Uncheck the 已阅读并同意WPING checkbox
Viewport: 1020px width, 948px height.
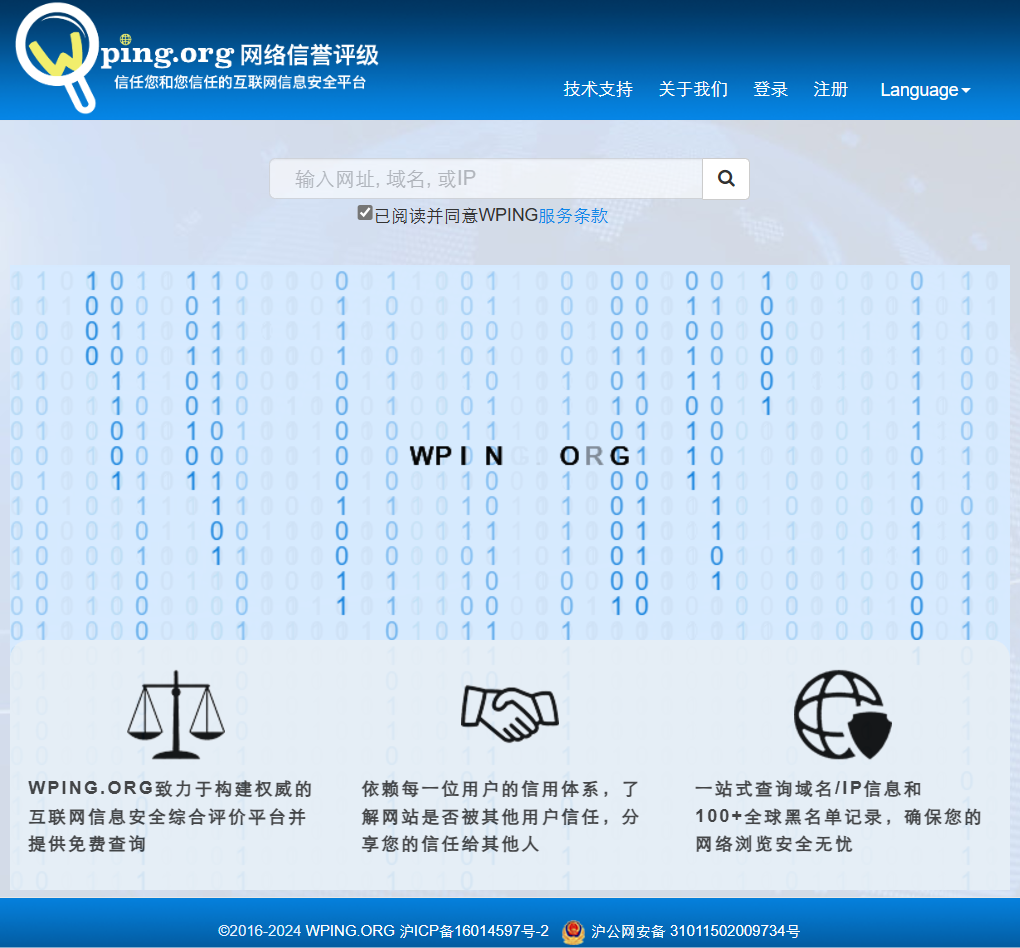click(365, 213)
